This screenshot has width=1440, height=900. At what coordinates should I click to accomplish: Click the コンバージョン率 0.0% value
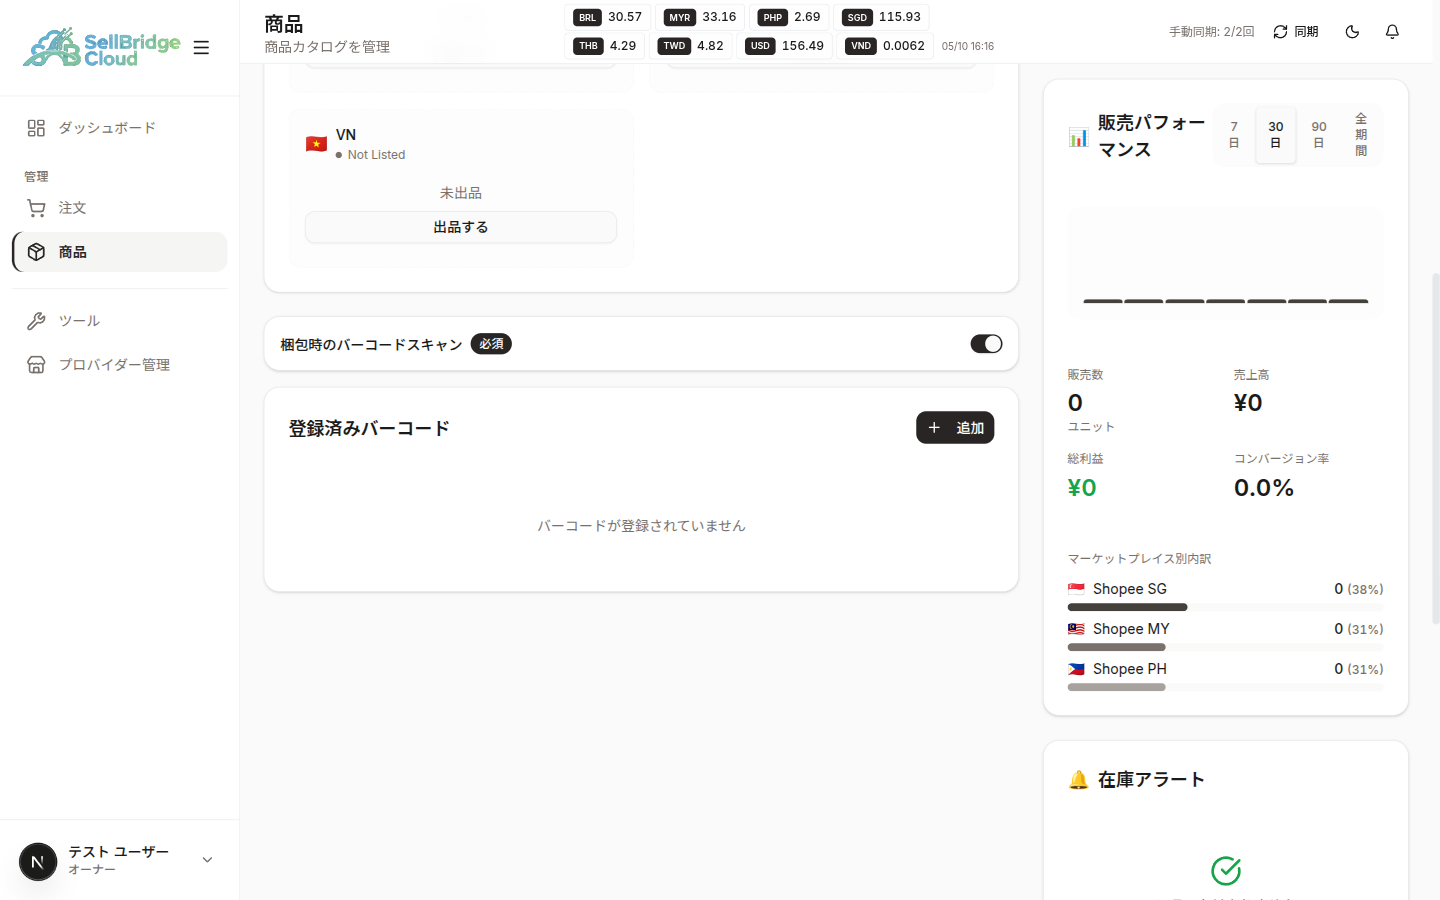tap(1264, 488)
